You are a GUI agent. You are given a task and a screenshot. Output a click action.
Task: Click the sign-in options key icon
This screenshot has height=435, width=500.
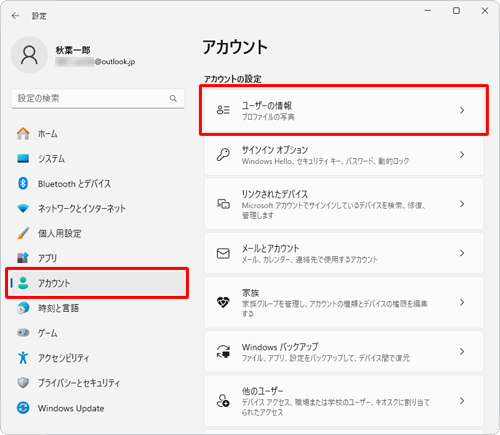click(223, 155)
